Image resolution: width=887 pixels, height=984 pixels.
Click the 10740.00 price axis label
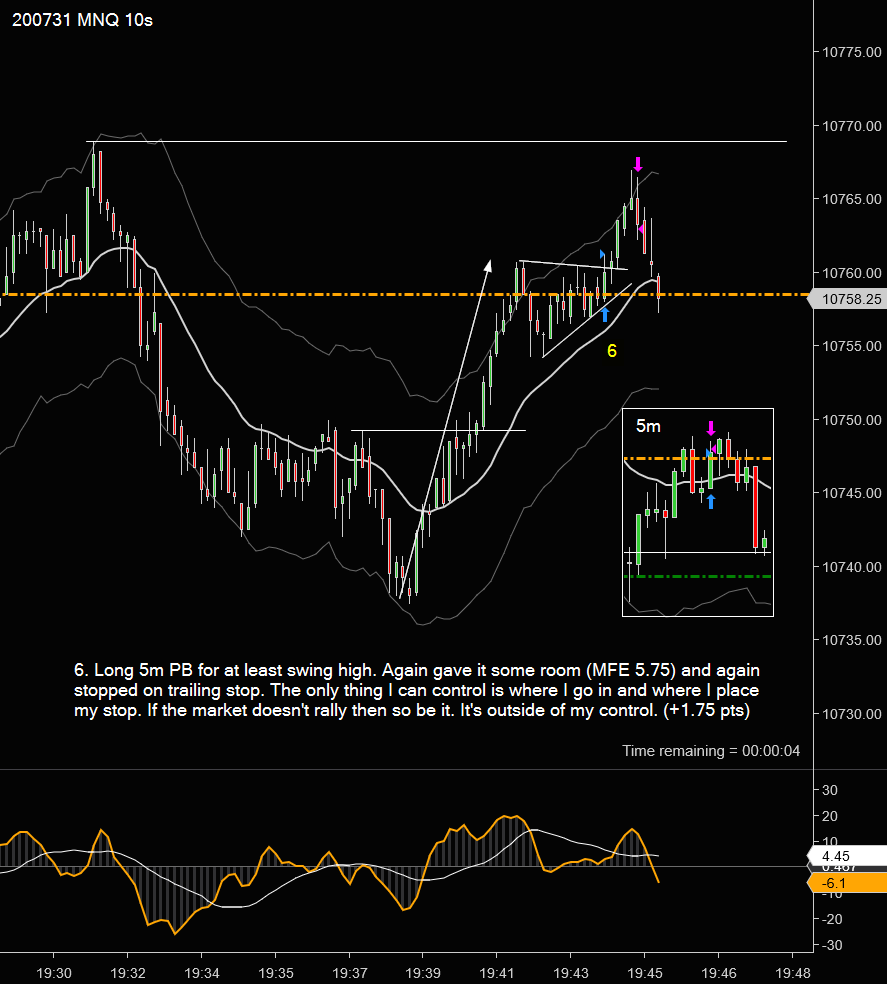click(x=851, y=567)
